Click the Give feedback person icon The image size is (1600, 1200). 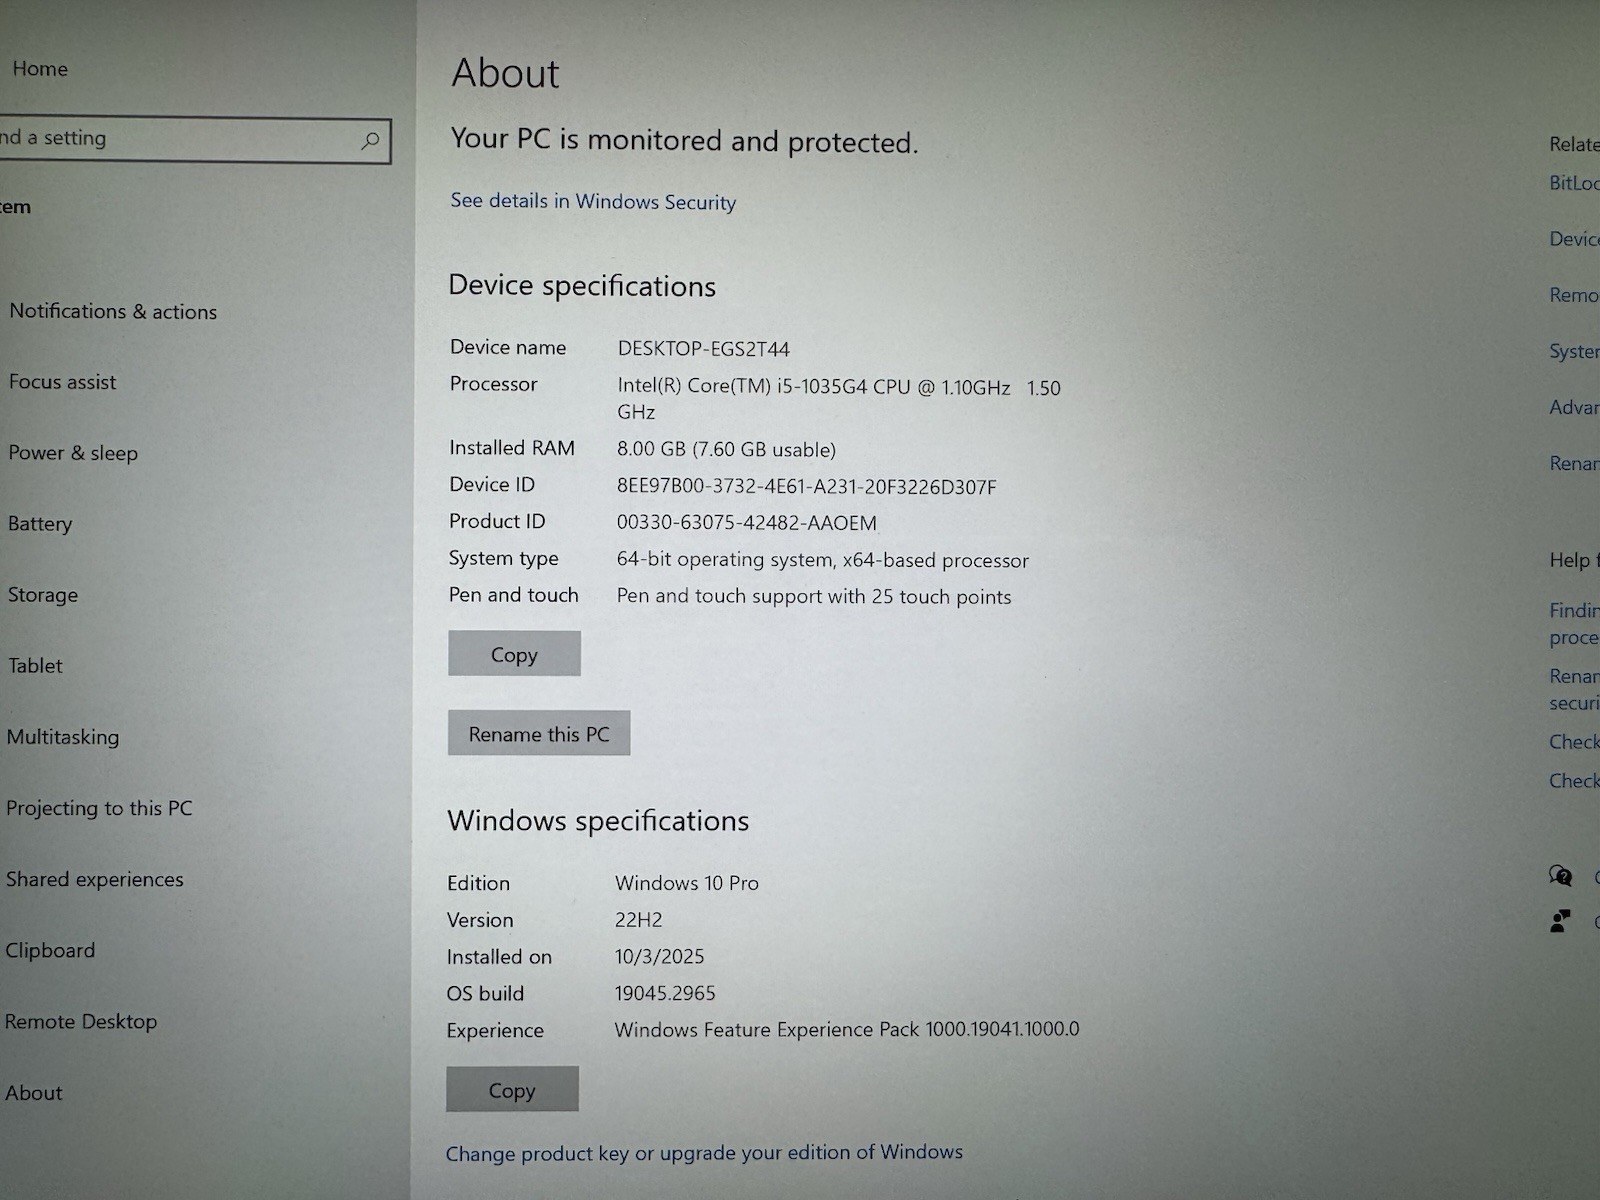(1560, 920)
